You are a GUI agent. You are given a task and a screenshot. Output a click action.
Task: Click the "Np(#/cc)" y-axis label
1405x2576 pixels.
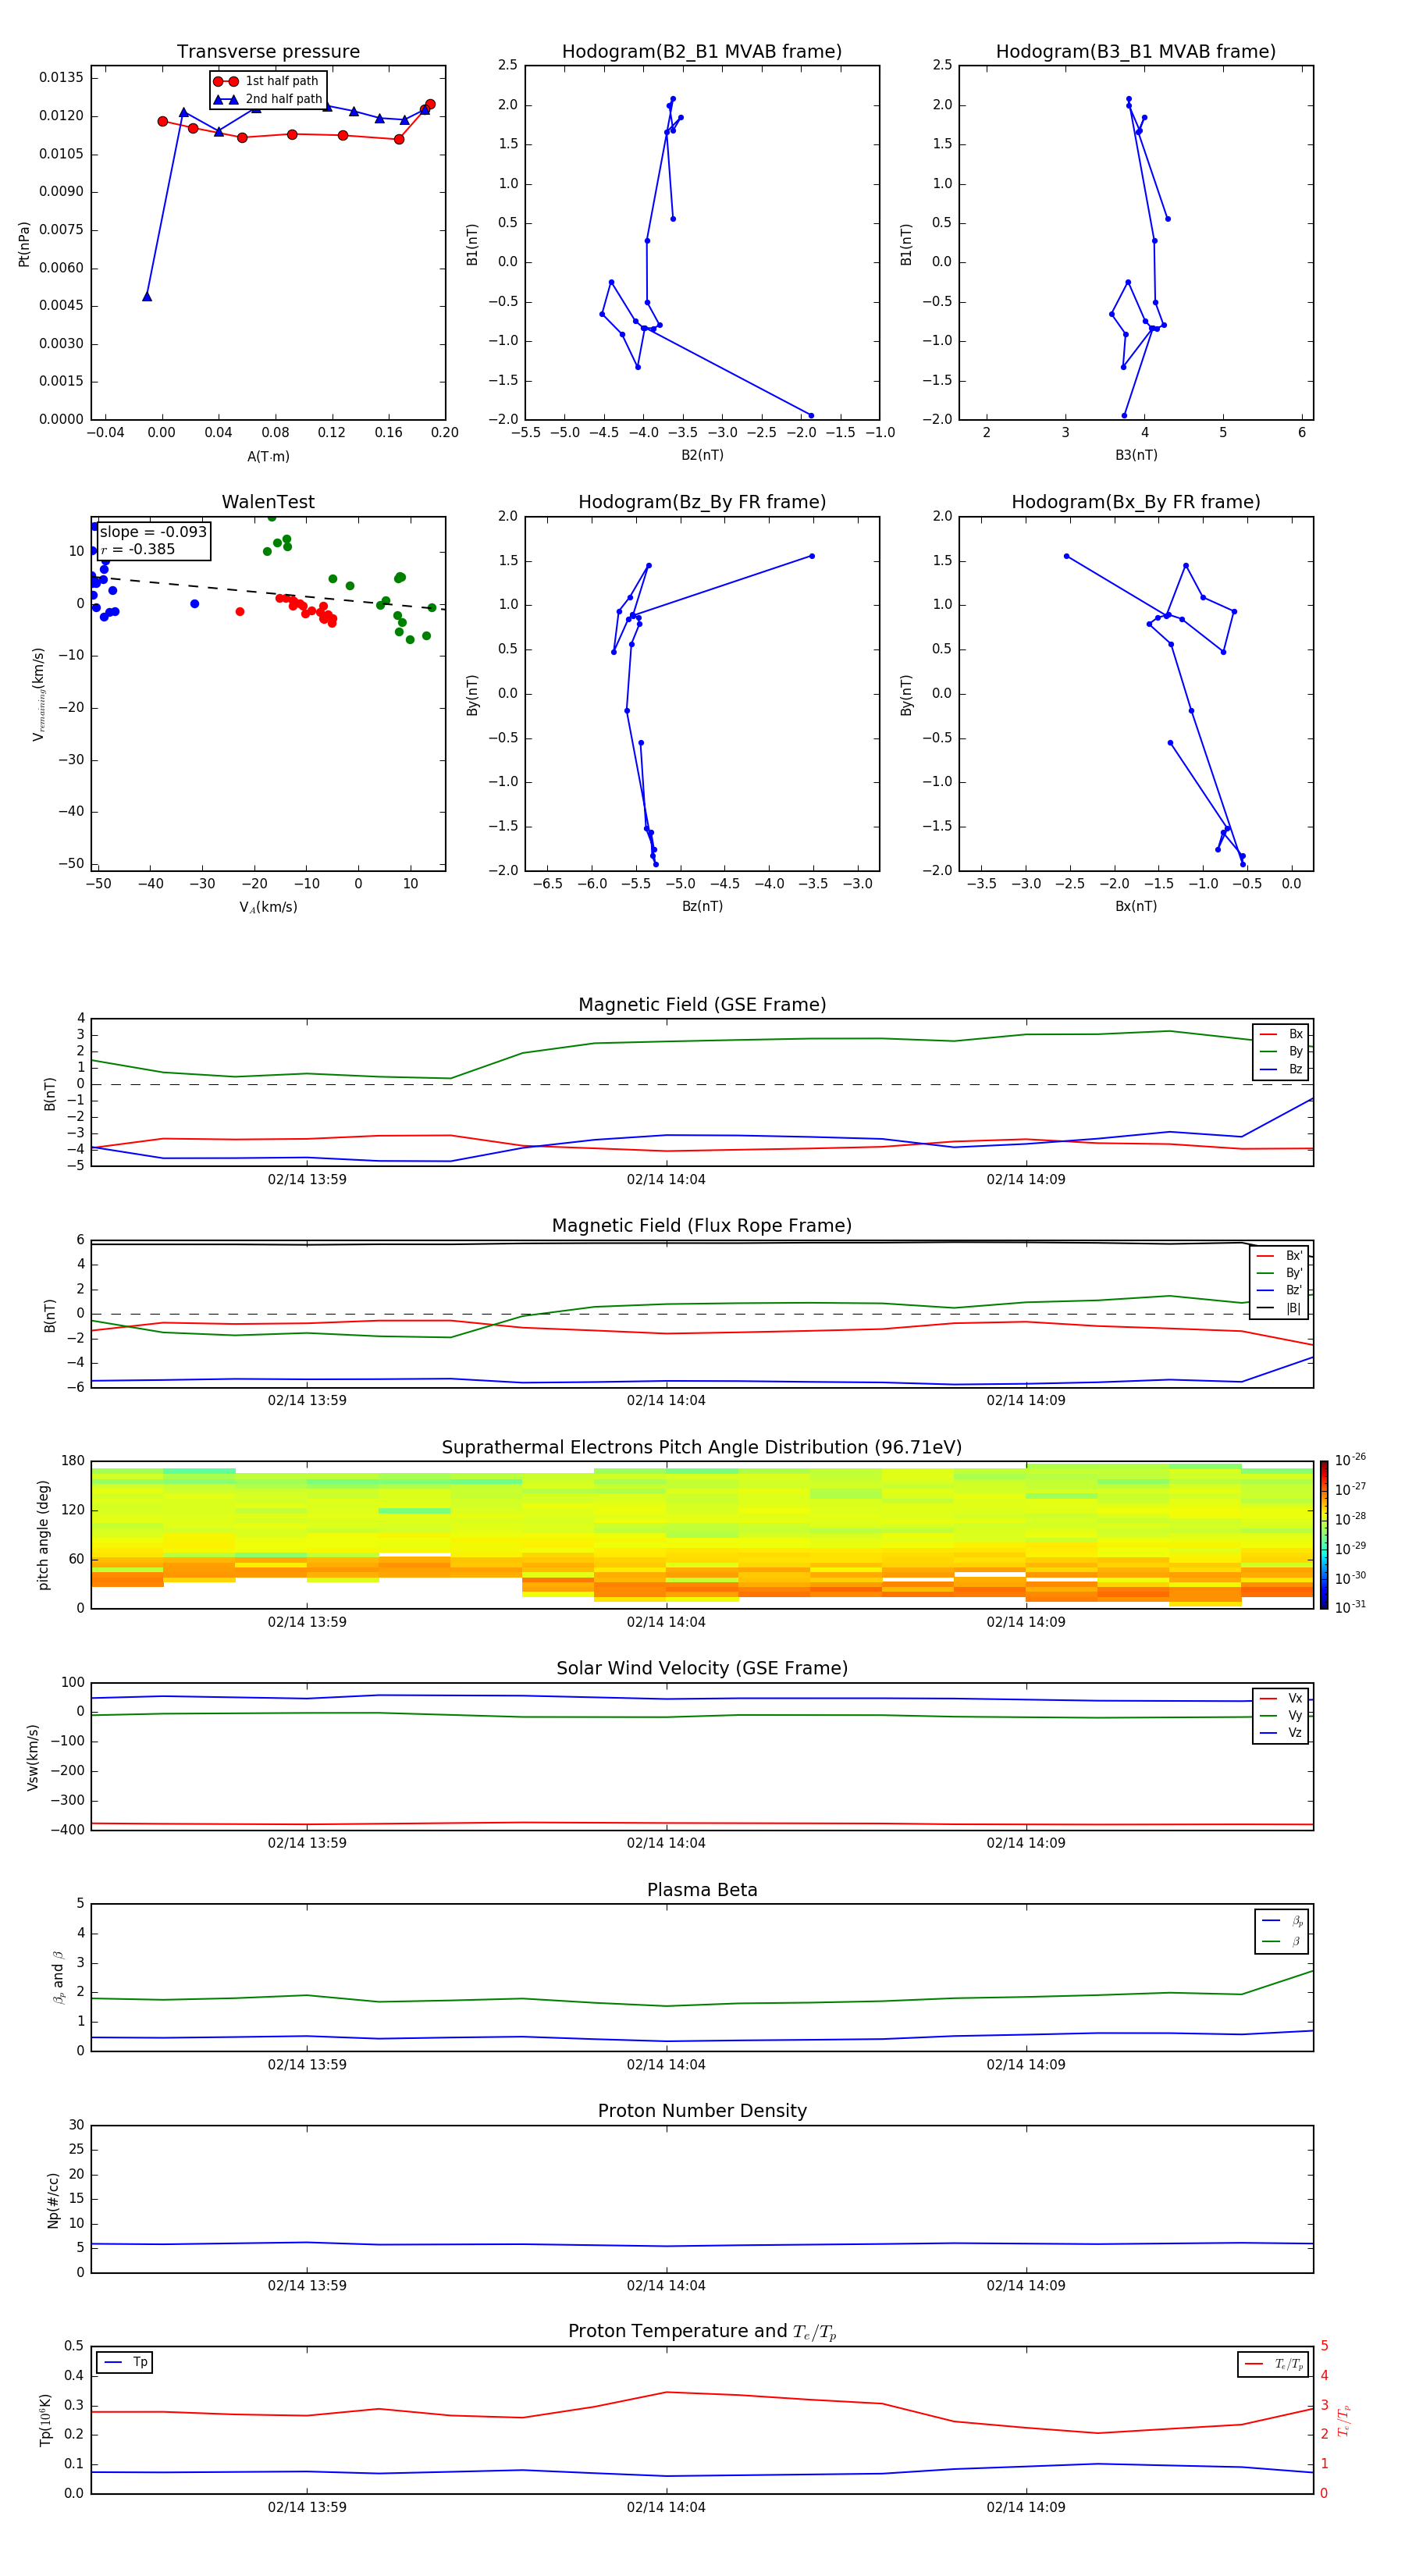point(53,2200)
